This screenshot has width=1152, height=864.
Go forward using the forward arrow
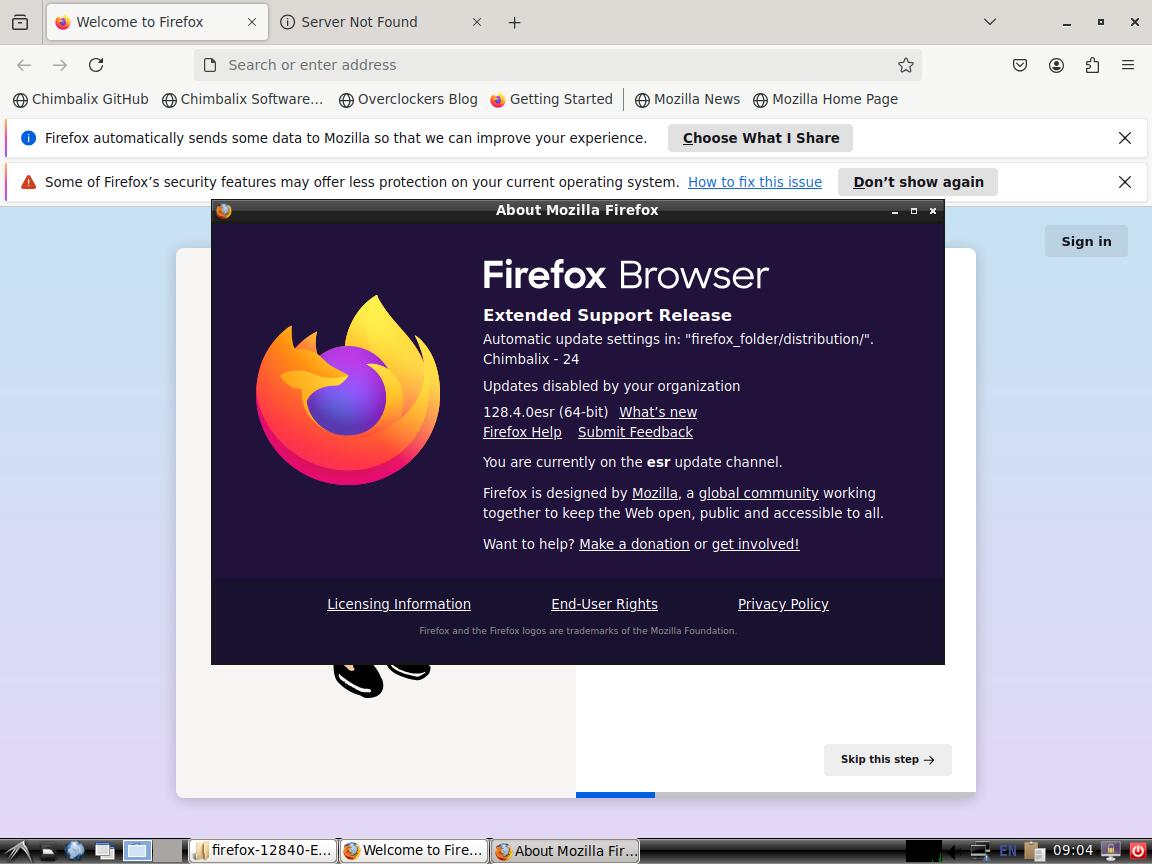tap(60, 65)
